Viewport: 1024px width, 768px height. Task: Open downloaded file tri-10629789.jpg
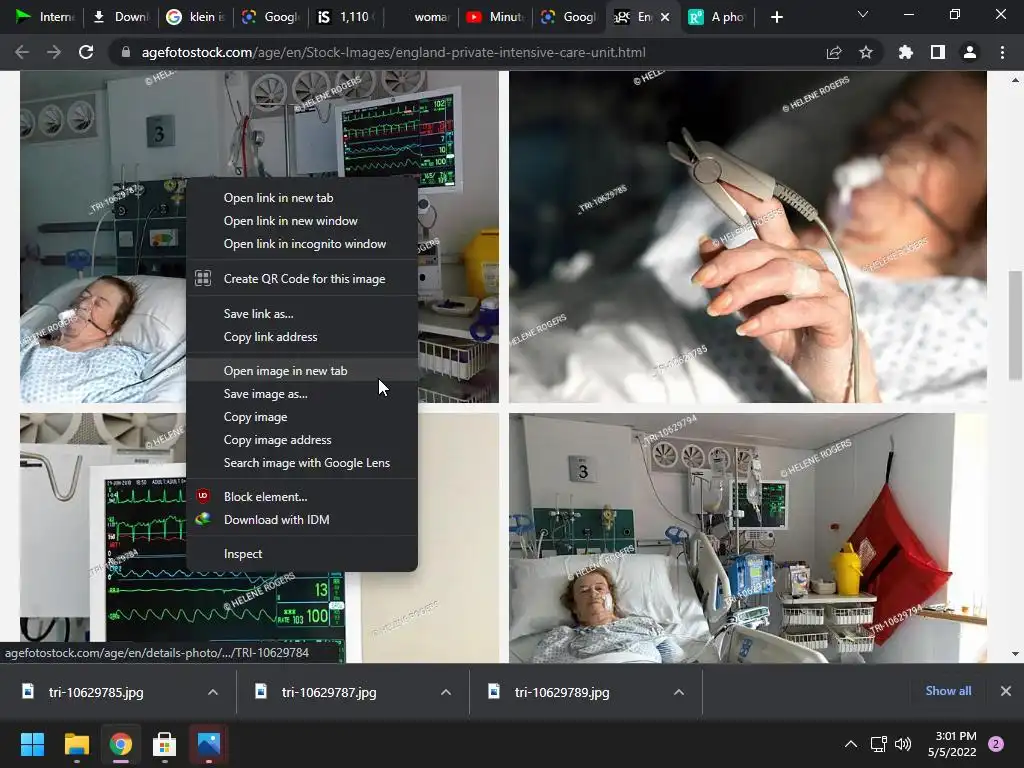[x=562, y=692]
